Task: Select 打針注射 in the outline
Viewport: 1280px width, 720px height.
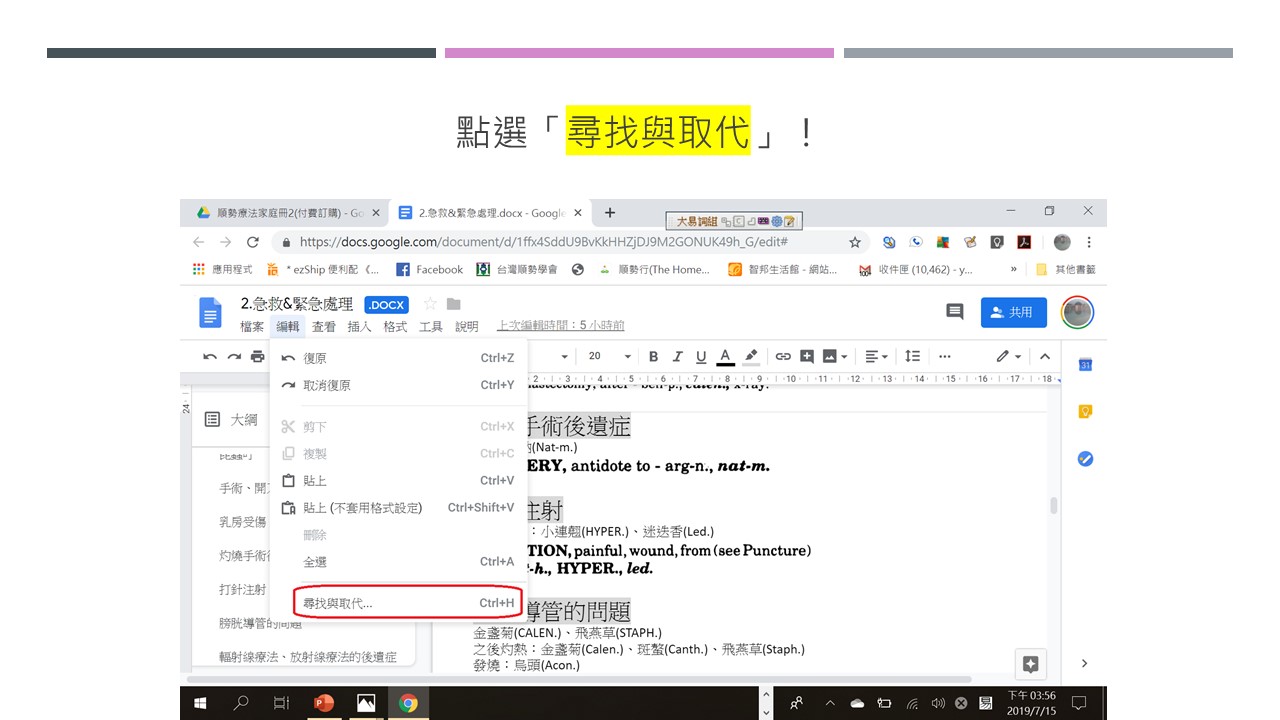Action: pyautogui.click(x=243, y=590)
